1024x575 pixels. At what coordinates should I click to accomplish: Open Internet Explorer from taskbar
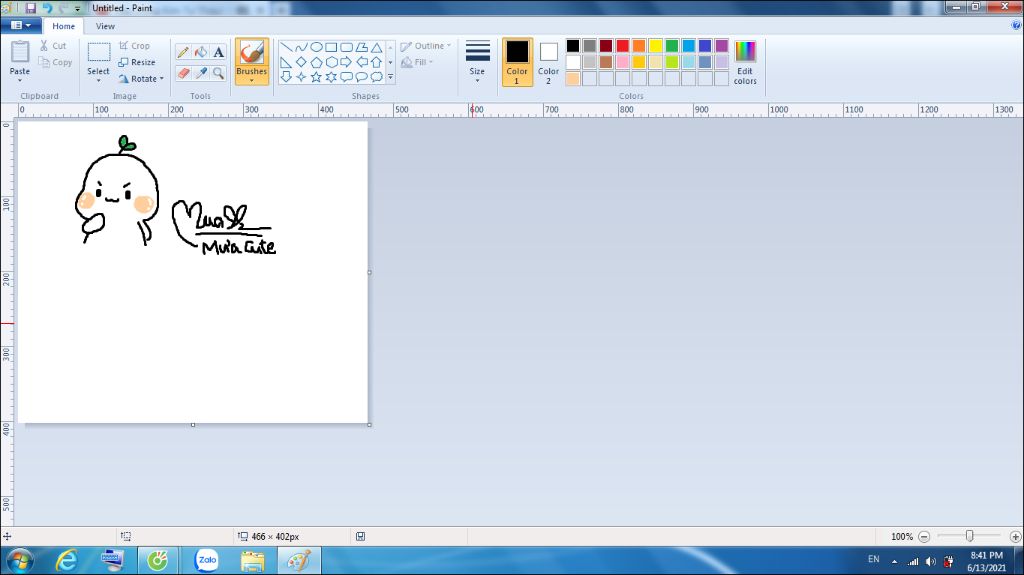point(67,561)
